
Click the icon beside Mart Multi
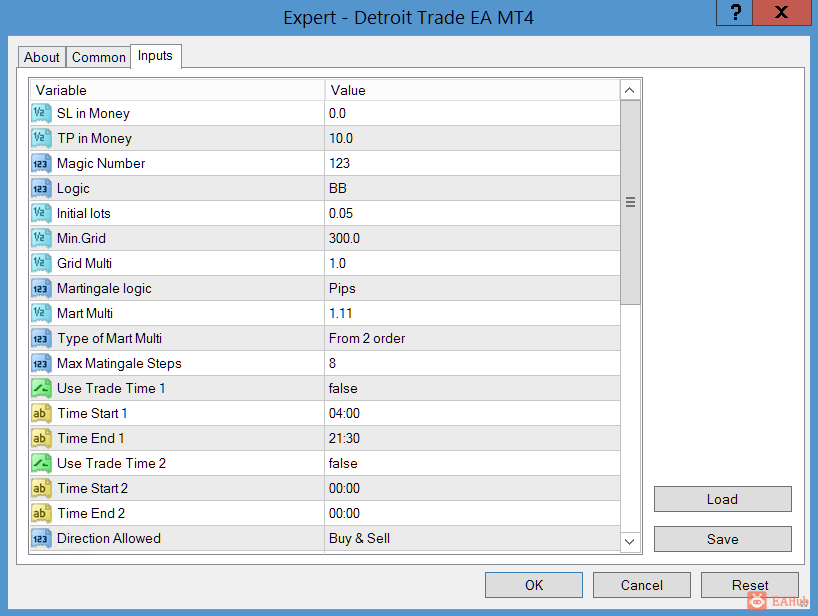coord(41,313)
